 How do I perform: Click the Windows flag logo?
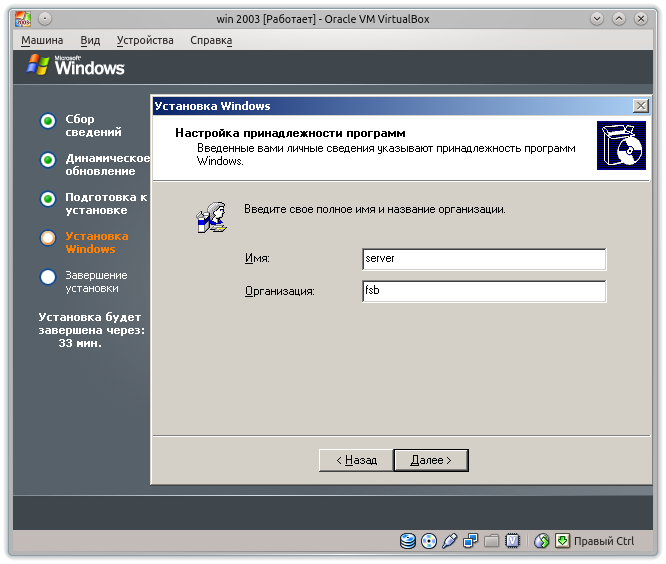click(x=37, y=65)
